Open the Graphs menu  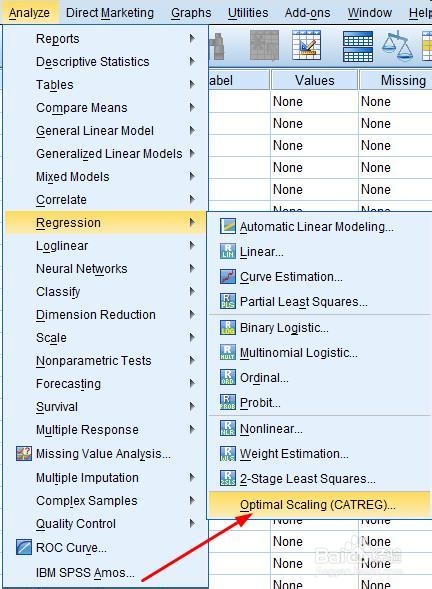[x=191, y=13]
